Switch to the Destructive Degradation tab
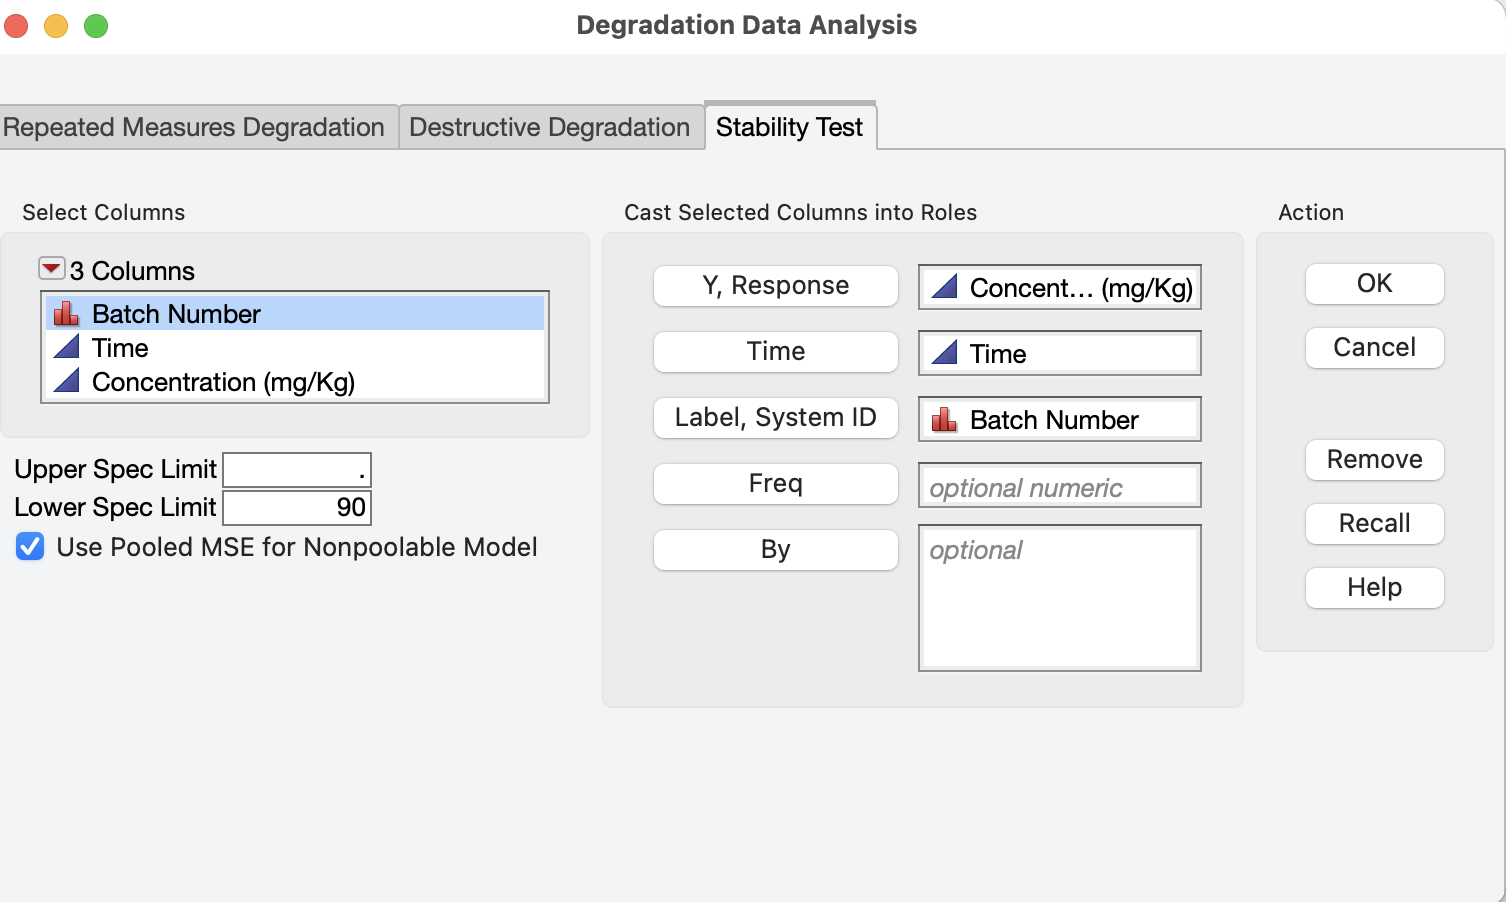This screenshot has width=1506, height=902. pyautogui.click(x=549, y=127)
